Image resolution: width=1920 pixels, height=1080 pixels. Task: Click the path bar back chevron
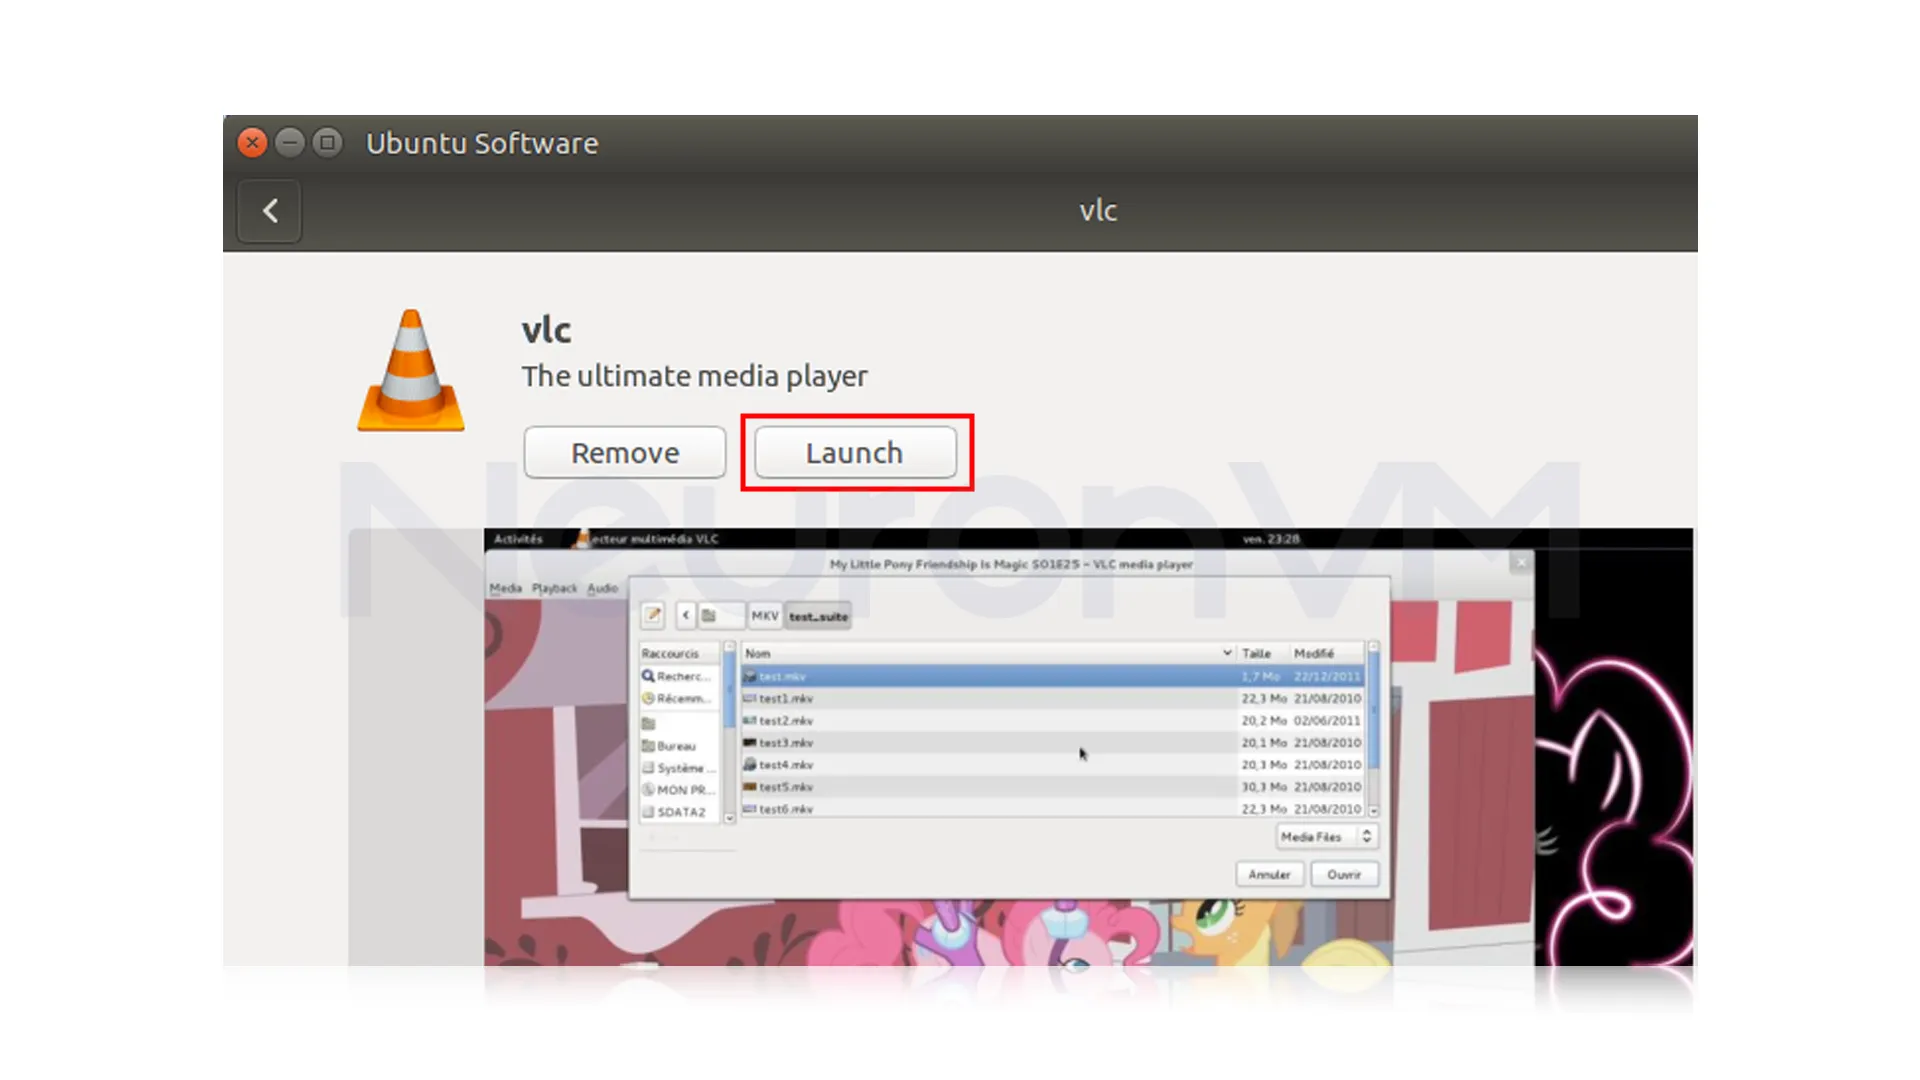686,615
